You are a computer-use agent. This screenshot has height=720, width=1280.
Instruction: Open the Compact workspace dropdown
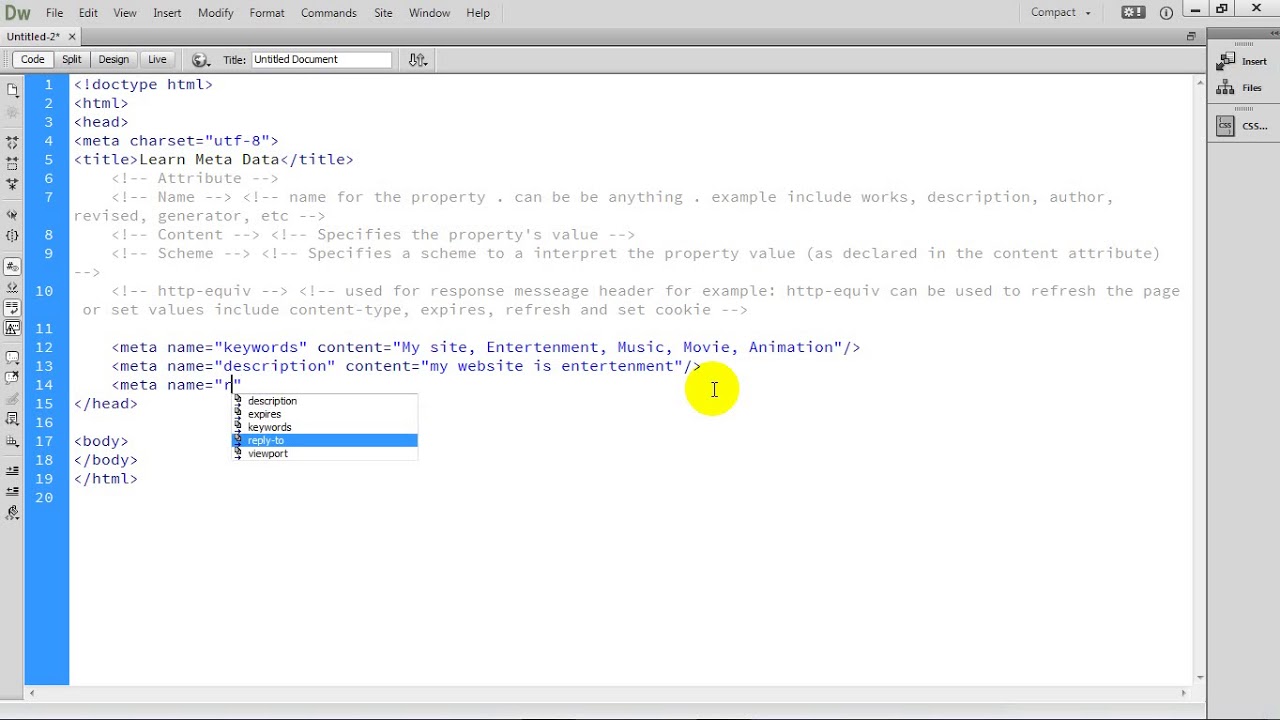pos(1060,13)
